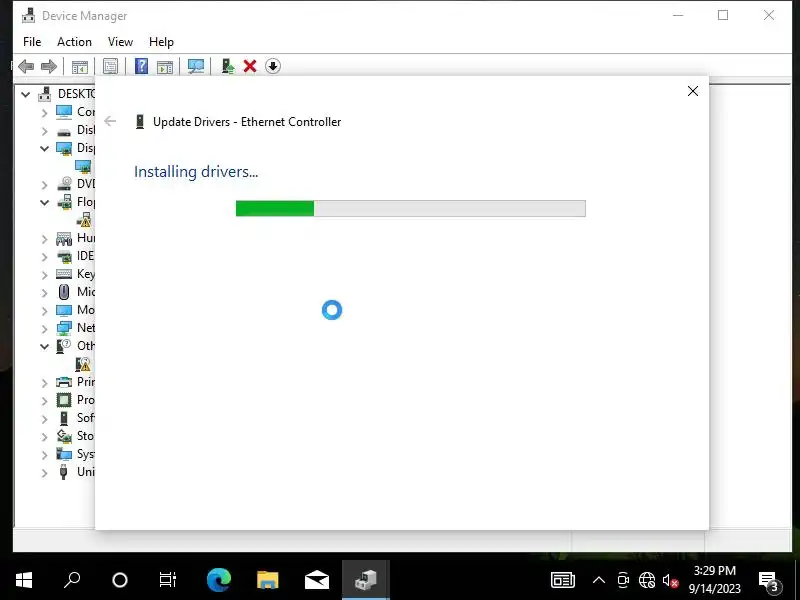Image resolution: width=800 pixels, height=600 pixels.
Task: Collapse the Other devices node
Action: (44, 346)
